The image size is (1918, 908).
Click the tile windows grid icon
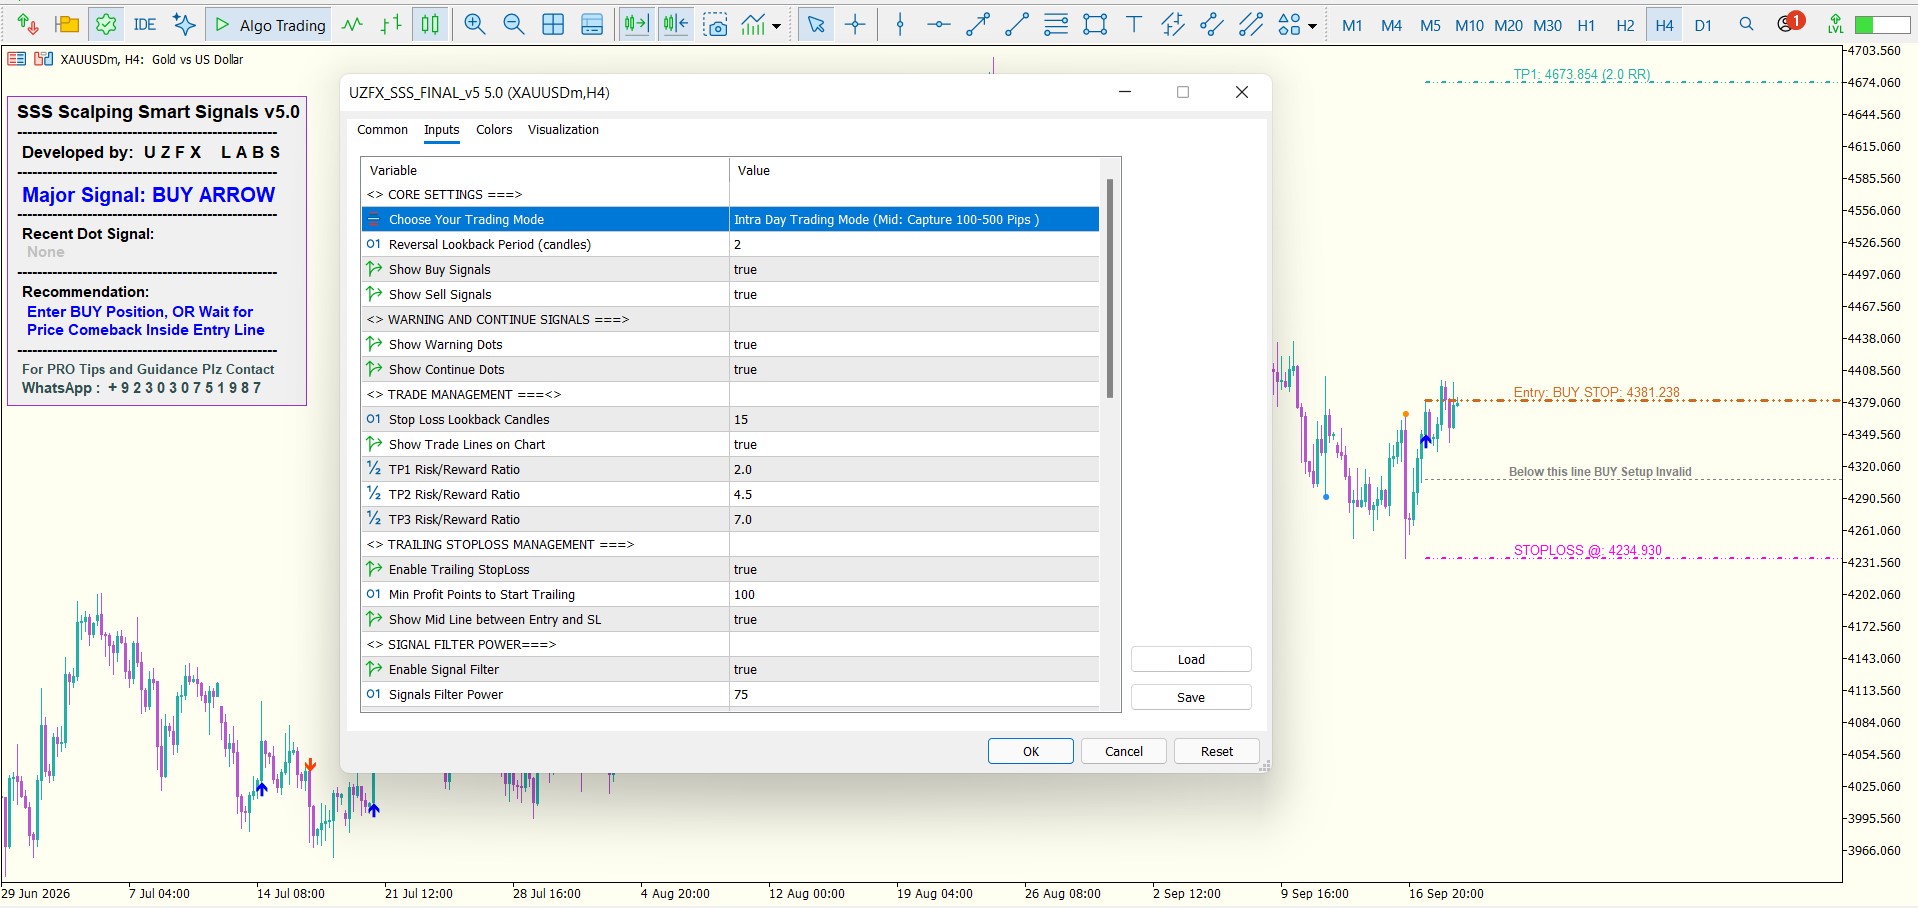coord(553,25)
